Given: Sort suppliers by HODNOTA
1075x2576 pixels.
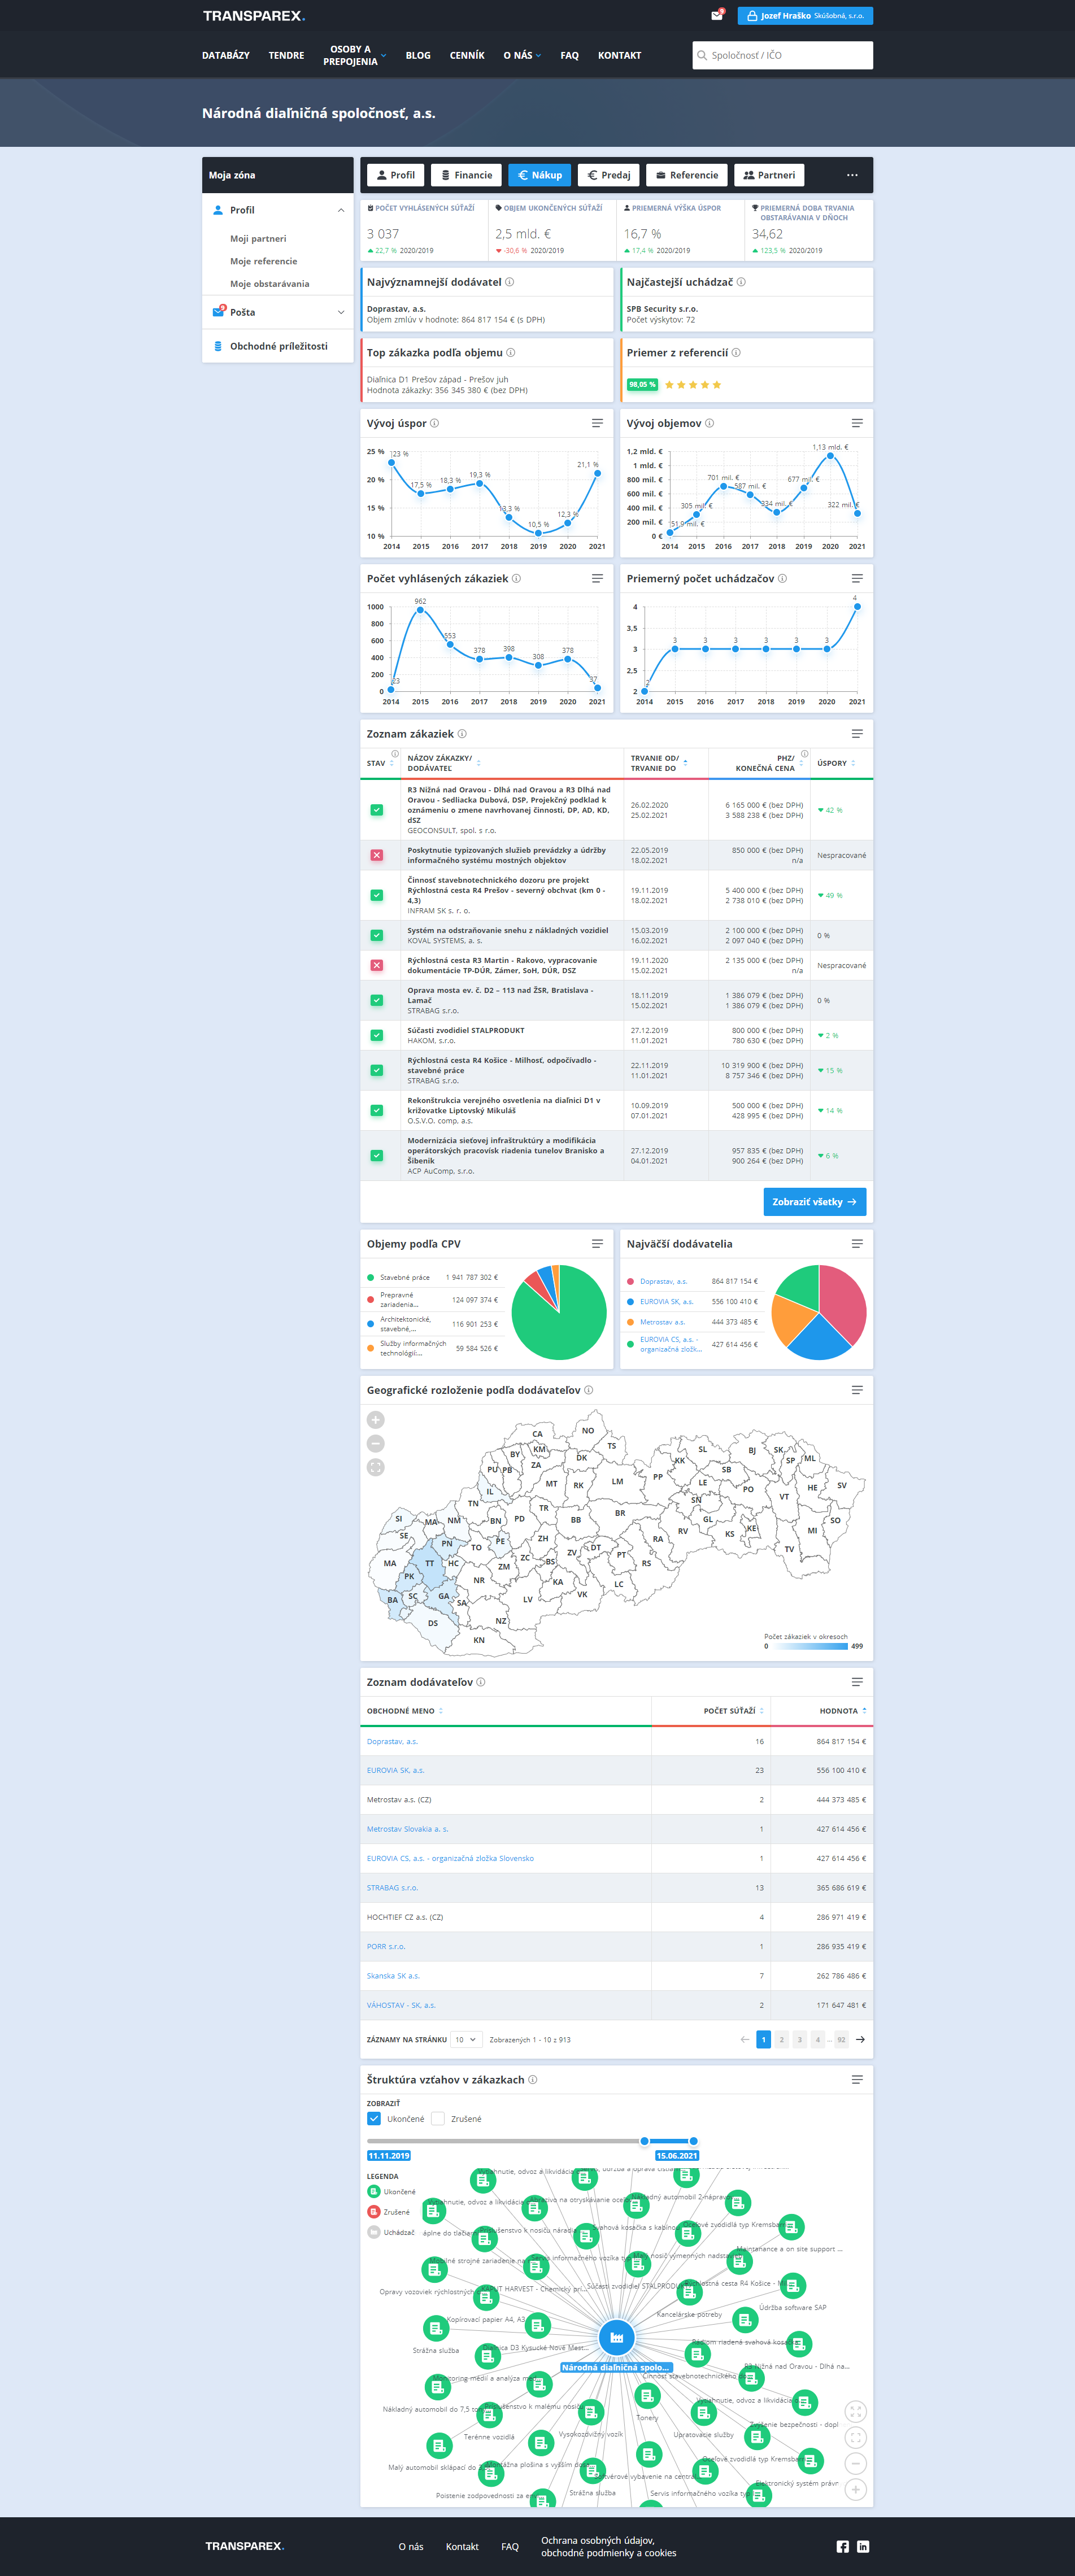Looking at the screenshot, I should click(843, 1710).
